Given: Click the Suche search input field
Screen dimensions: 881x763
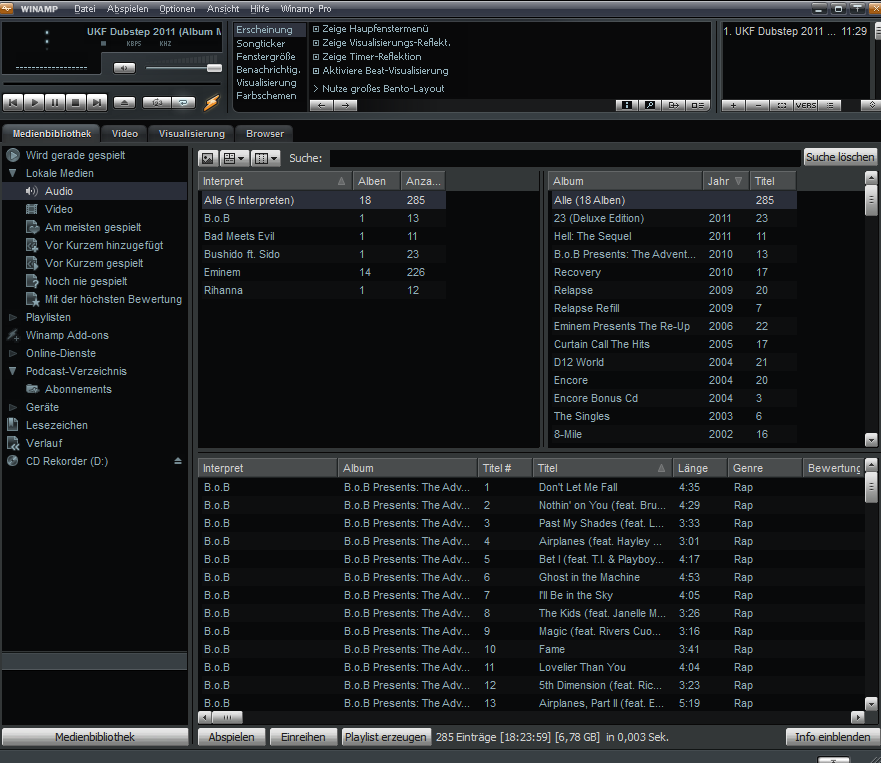Looking at the screenshot, I should tap(565, 158).
